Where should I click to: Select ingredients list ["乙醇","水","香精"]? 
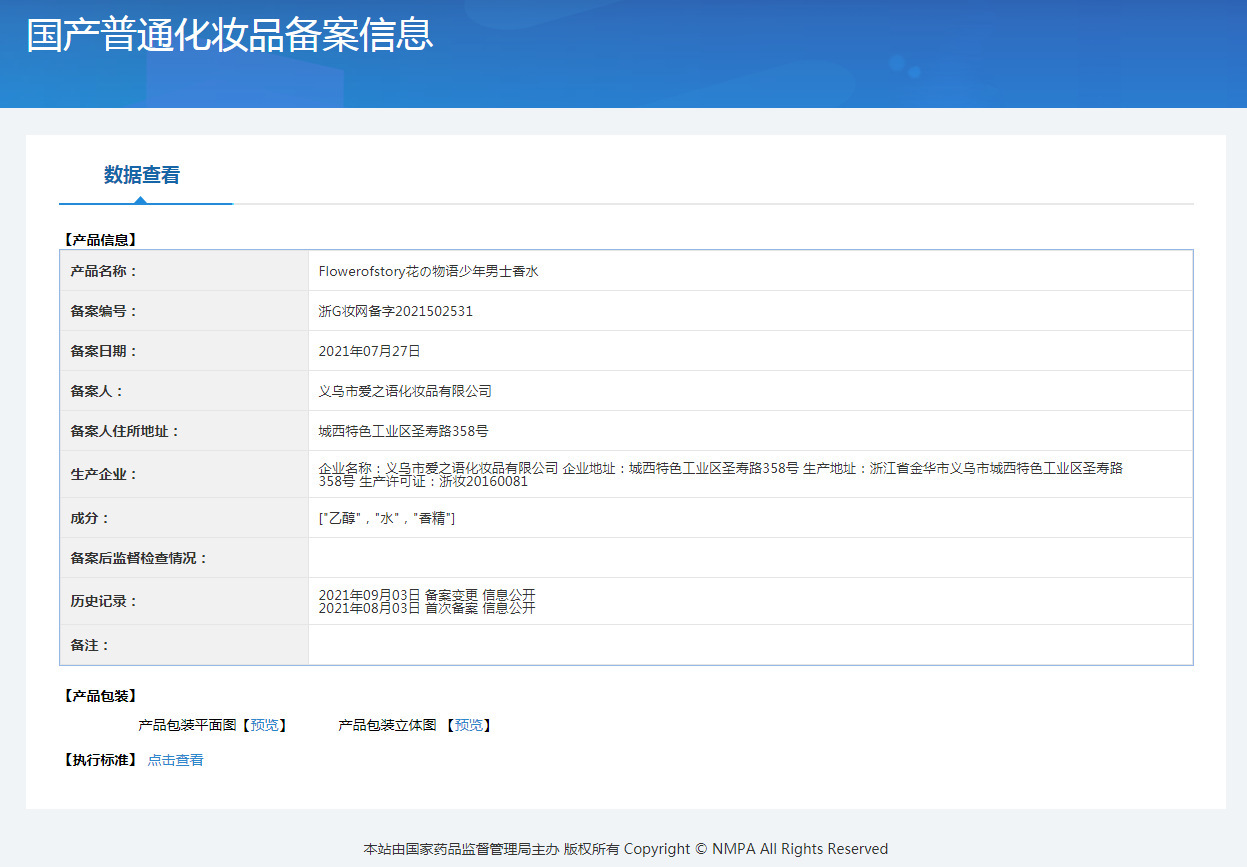click(387, 518)
